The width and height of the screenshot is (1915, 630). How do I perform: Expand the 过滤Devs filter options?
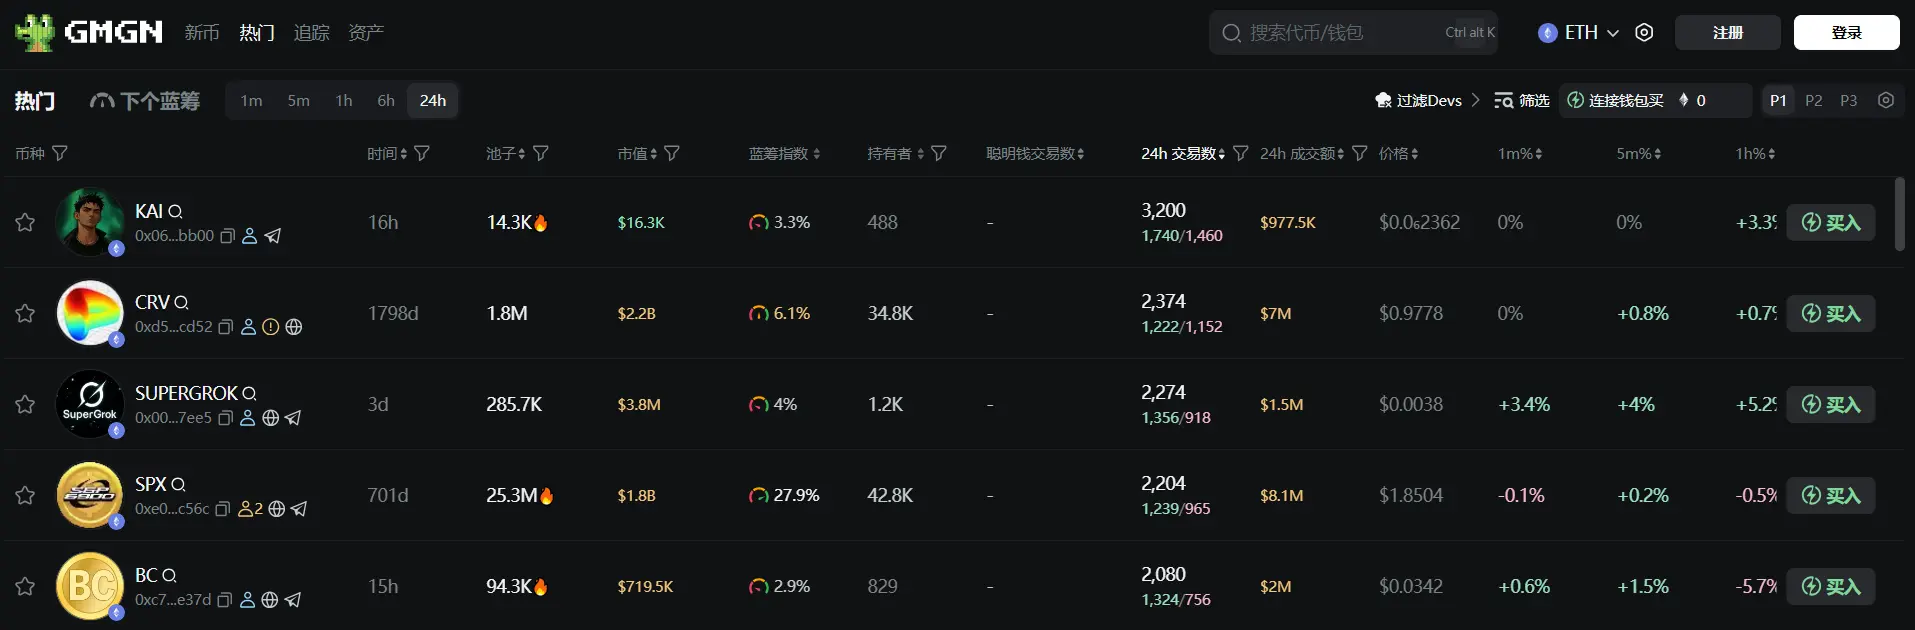(x=1427, y=100)
